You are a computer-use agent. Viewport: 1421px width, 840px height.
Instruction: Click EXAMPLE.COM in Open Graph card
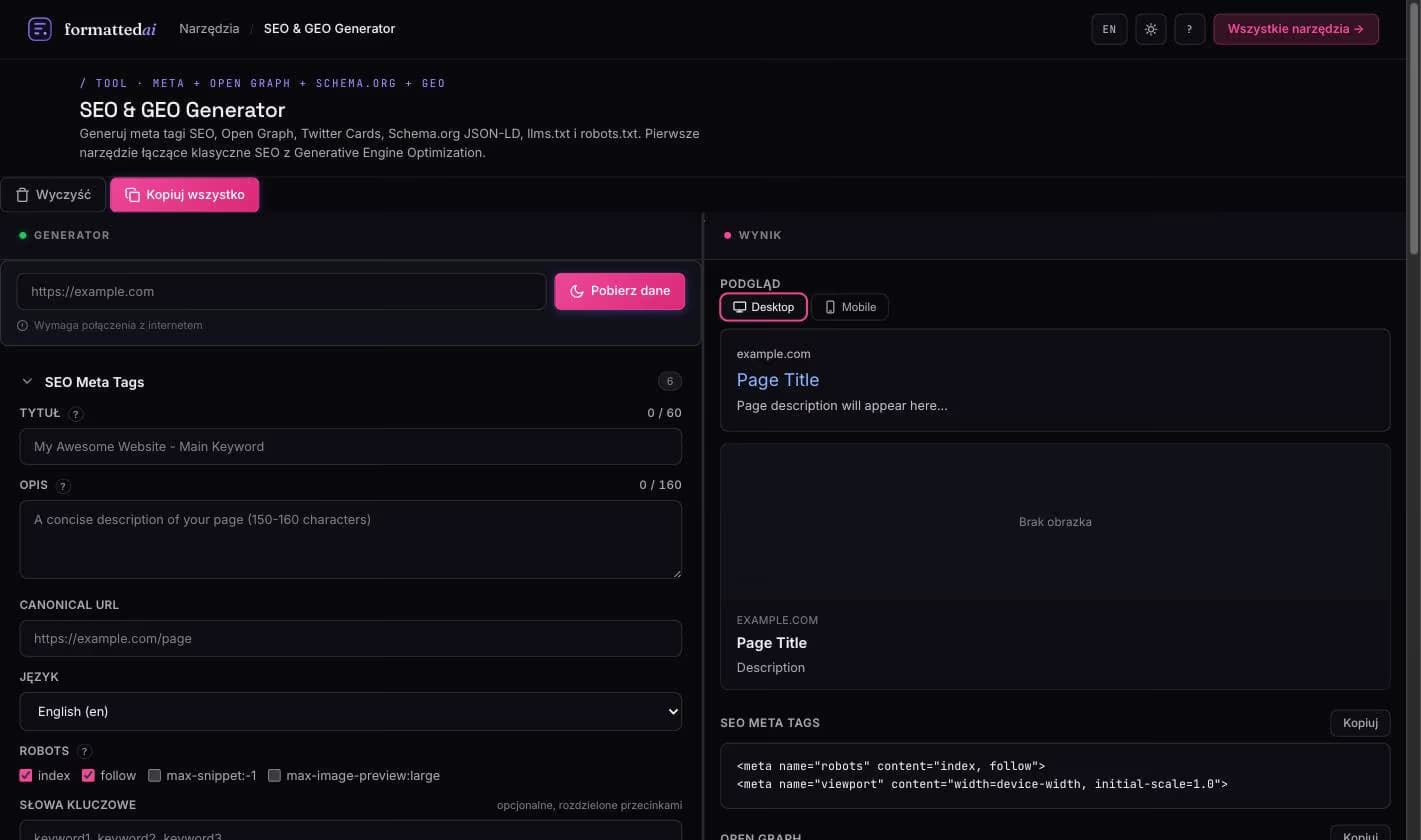(777, 620)
